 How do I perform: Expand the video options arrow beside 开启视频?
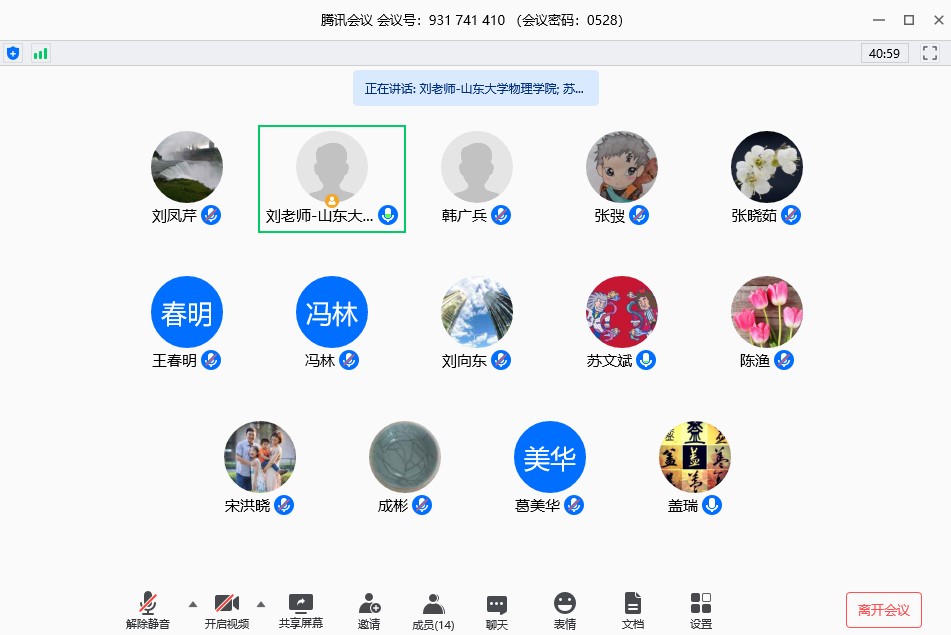261,603
